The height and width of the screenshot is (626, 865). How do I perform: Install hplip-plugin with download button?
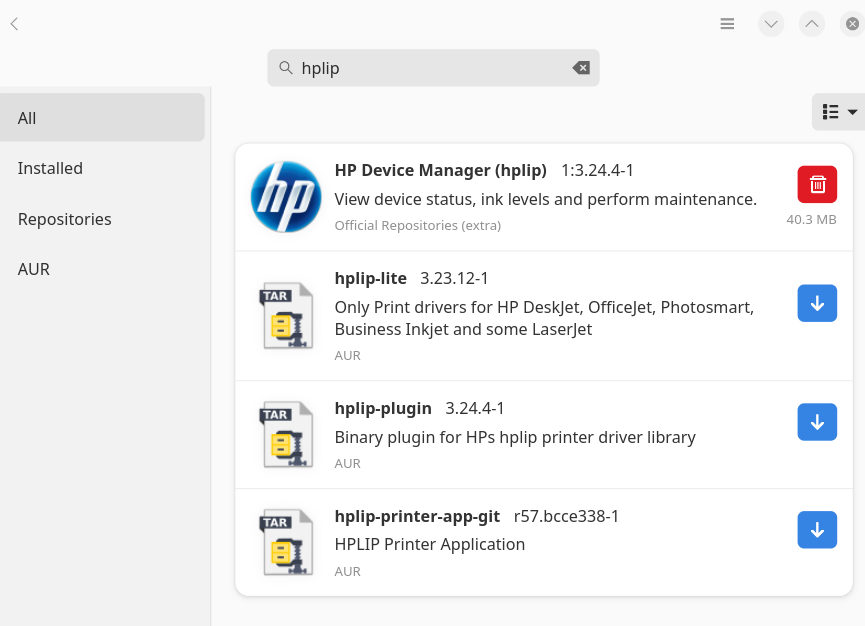click(x=817, y=422)
